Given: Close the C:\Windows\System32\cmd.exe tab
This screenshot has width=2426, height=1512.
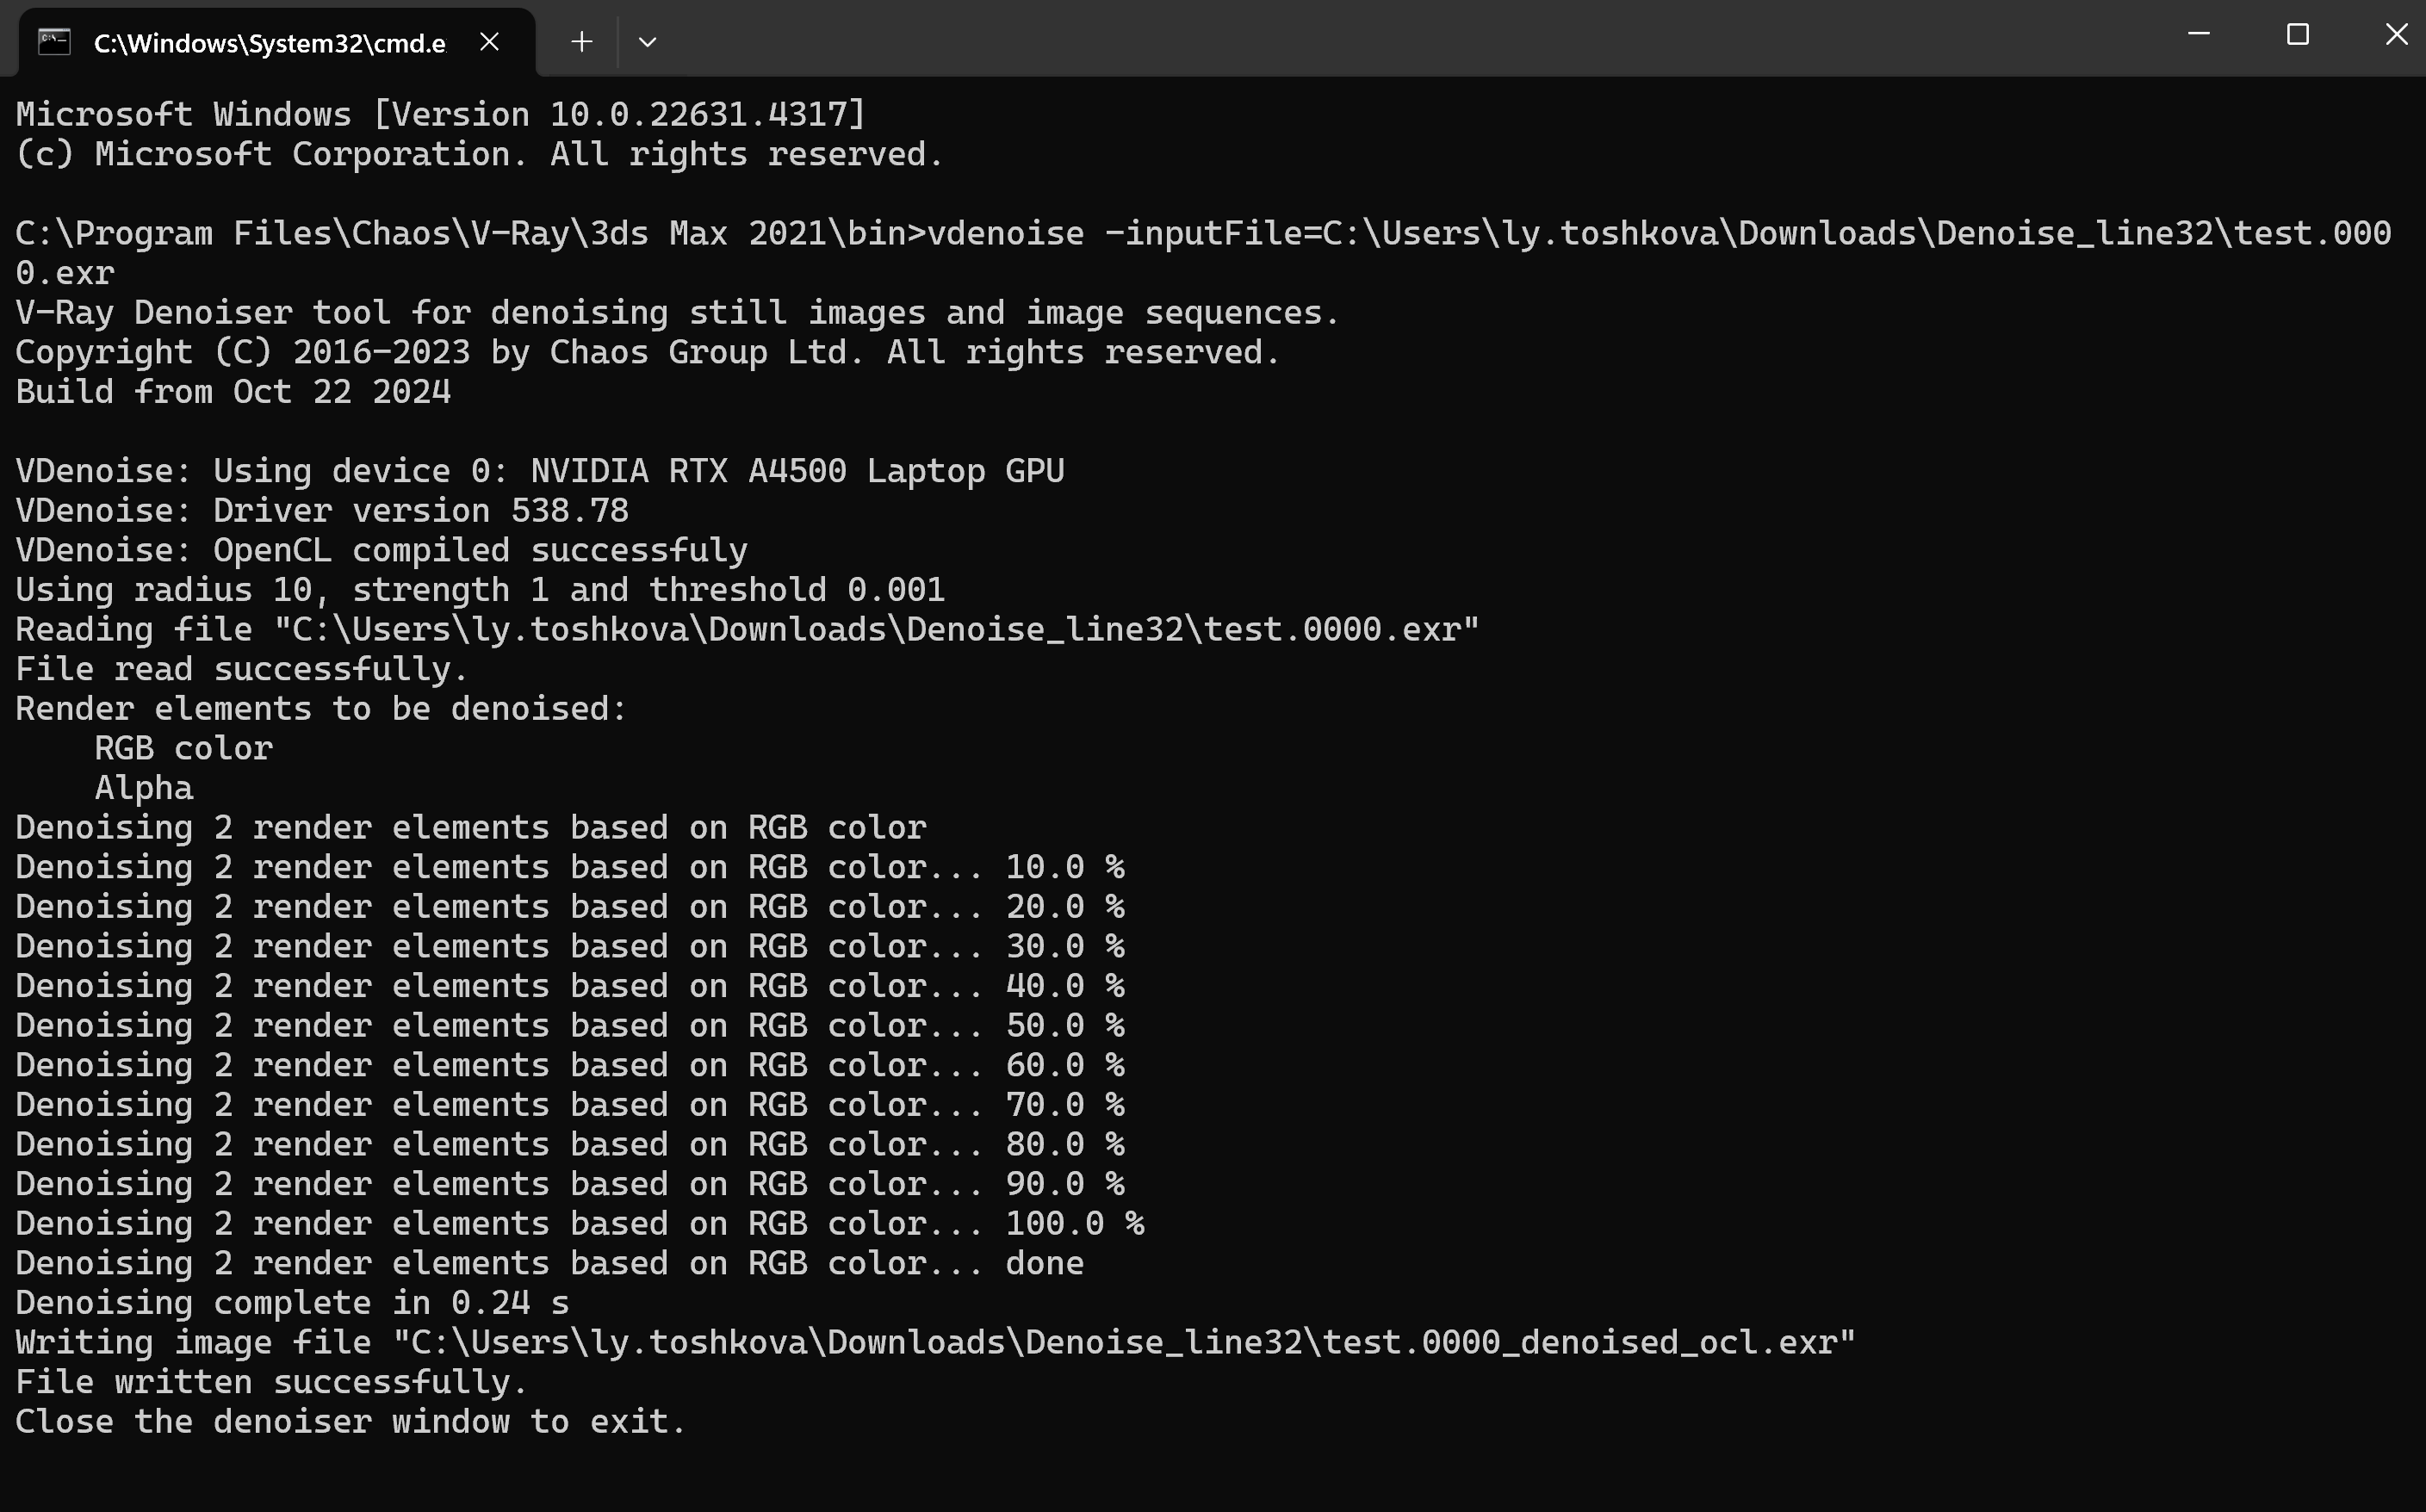Looking at the screenshot, I should pyautogui.click(x=489, y=42).
